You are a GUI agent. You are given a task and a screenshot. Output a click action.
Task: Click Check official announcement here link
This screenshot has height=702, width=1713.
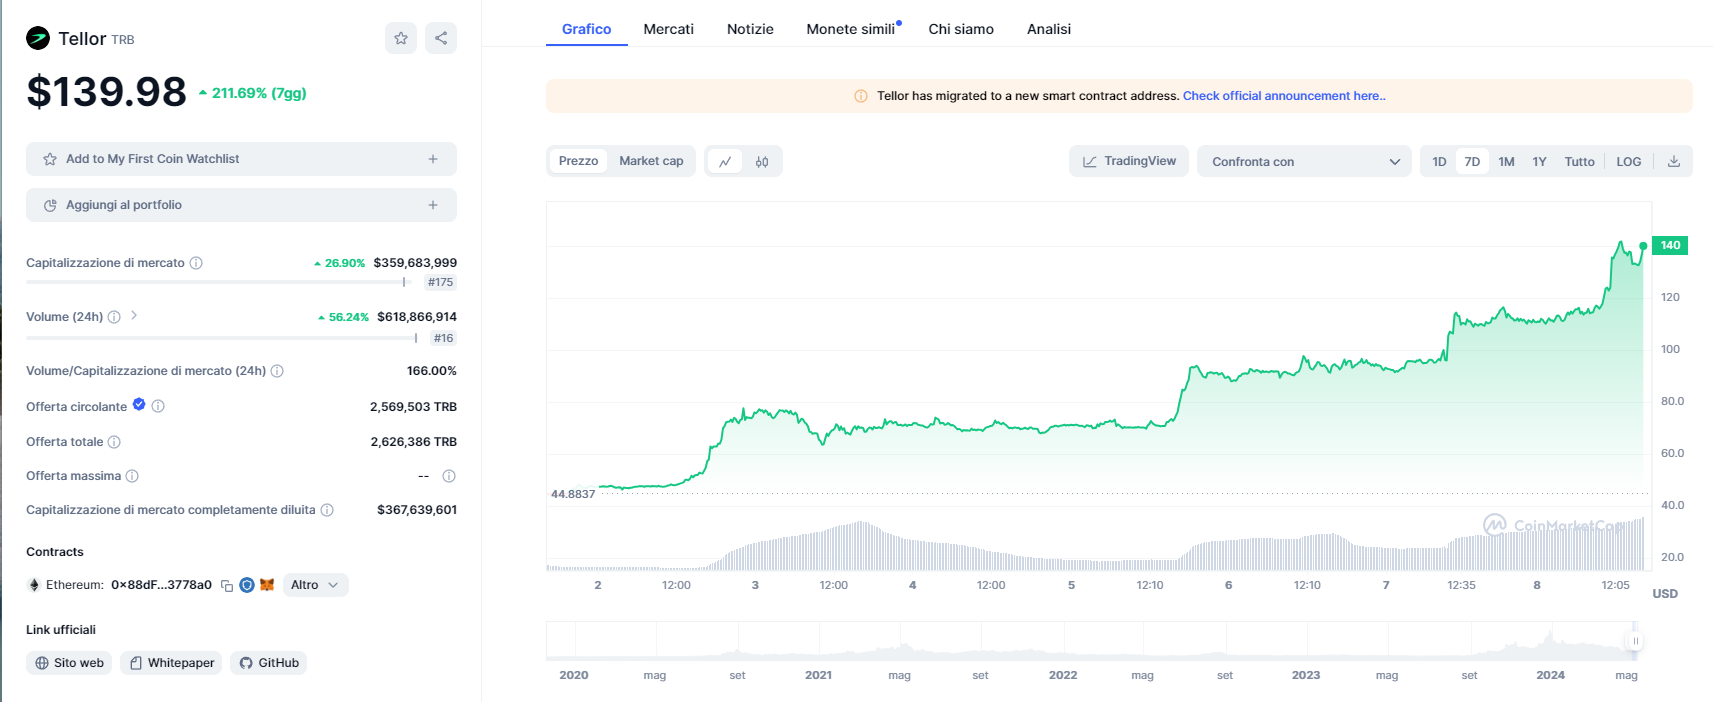(1283, 96)
